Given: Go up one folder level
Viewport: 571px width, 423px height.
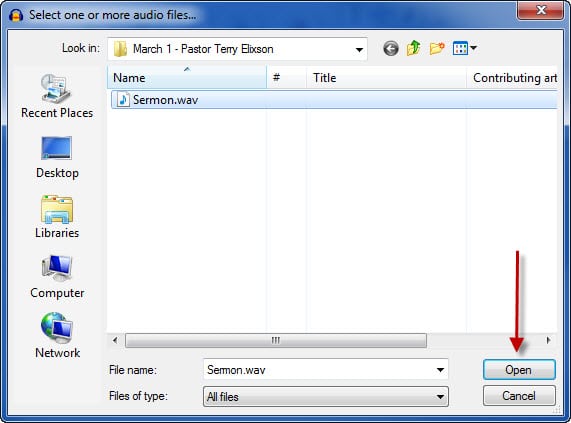Looking at the screenshot, I should click(414, 48).
